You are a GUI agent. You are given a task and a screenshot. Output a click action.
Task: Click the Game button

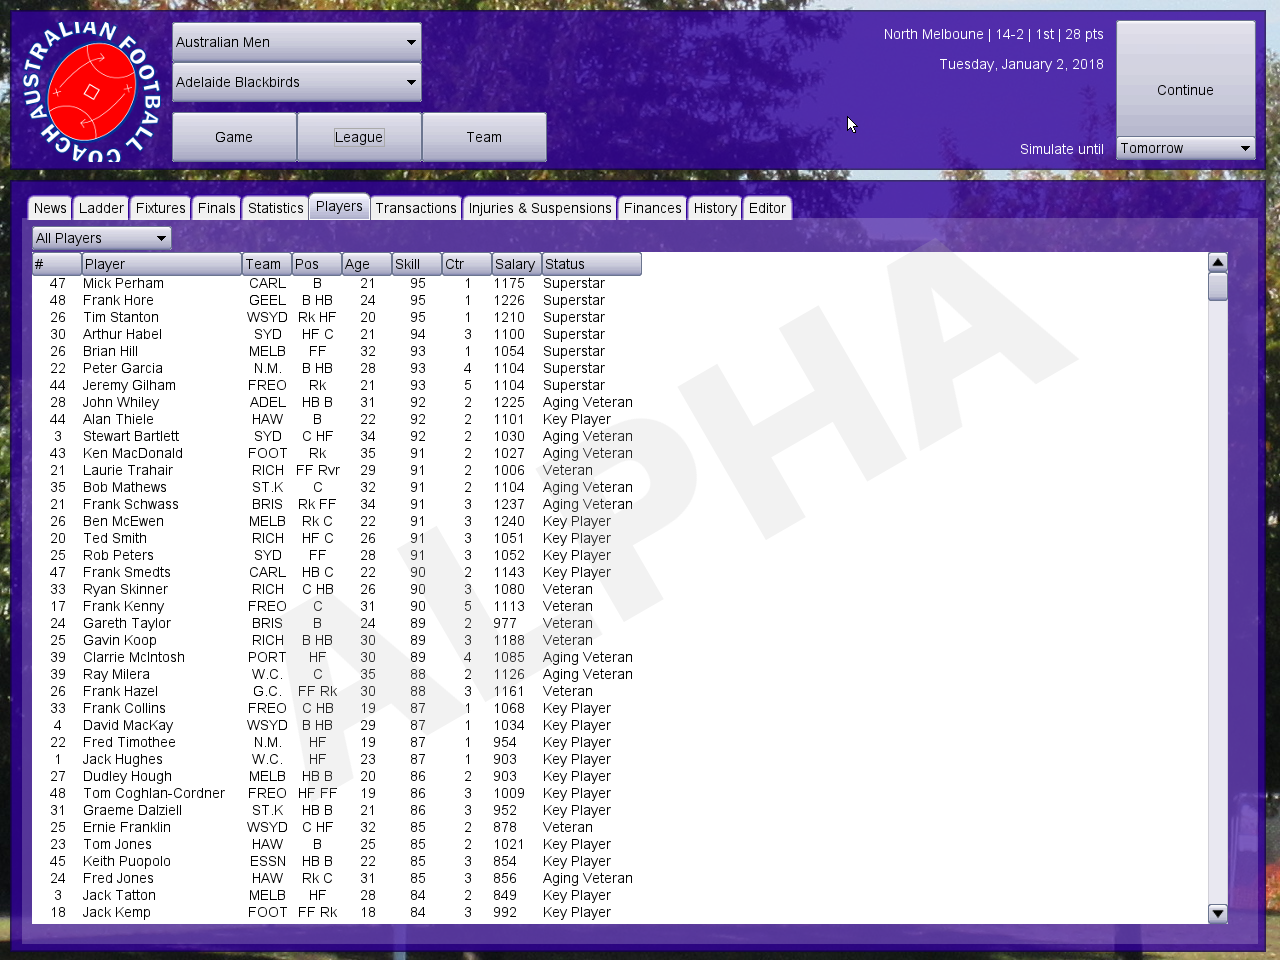click(234, 137)
